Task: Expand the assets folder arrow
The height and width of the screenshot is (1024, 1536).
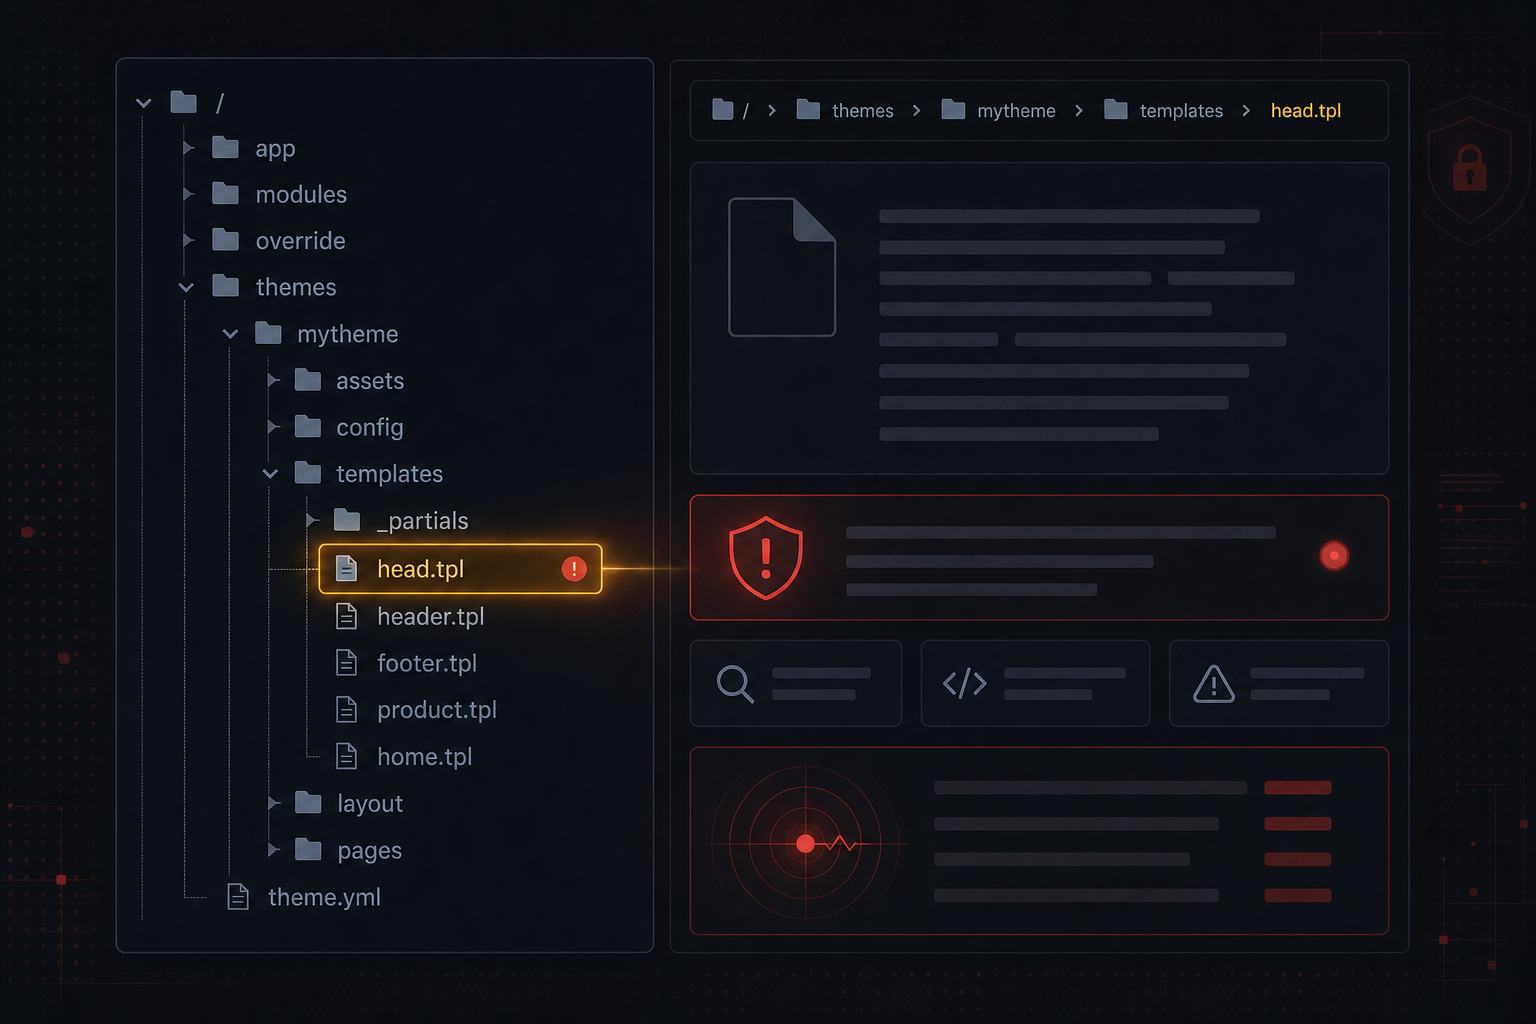Action: pyautogui.click(x=273, y=380)
